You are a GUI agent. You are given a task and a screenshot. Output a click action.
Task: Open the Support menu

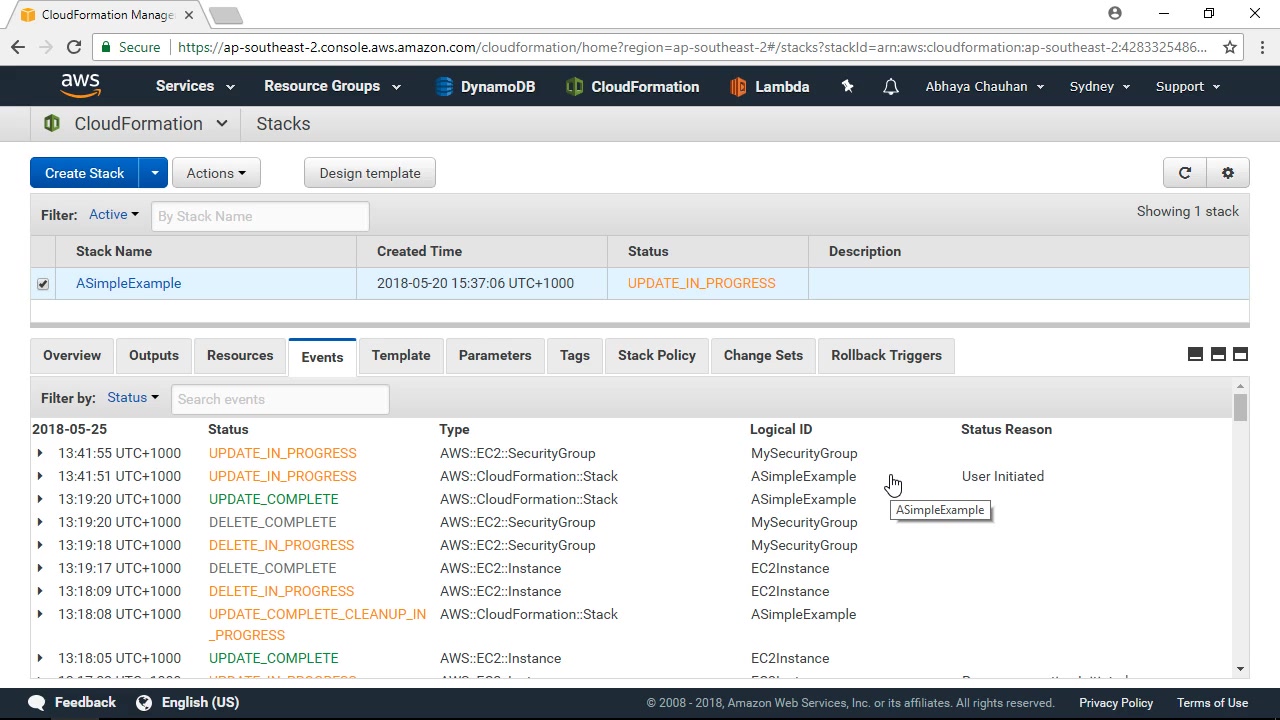point(1188,86)
